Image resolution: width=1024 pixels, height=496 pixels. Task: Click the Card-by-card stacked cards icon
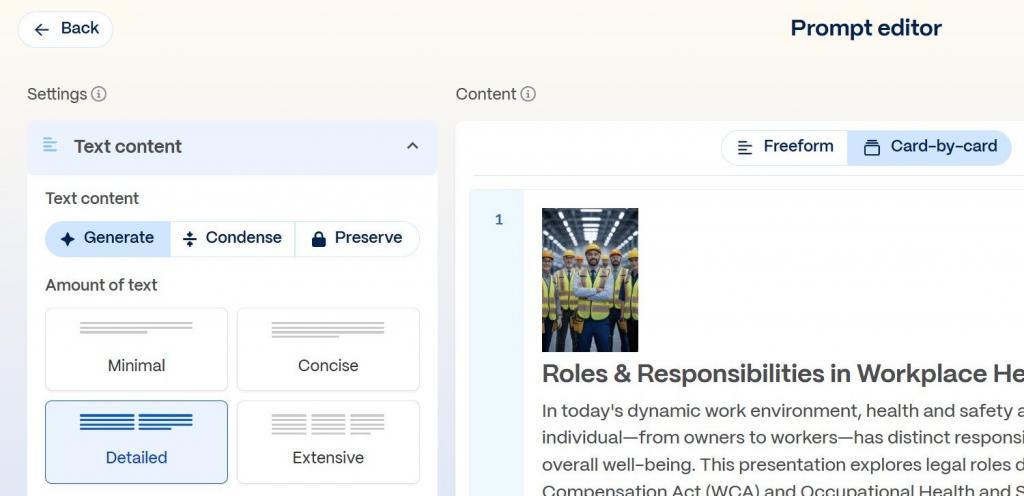point(872,148)
